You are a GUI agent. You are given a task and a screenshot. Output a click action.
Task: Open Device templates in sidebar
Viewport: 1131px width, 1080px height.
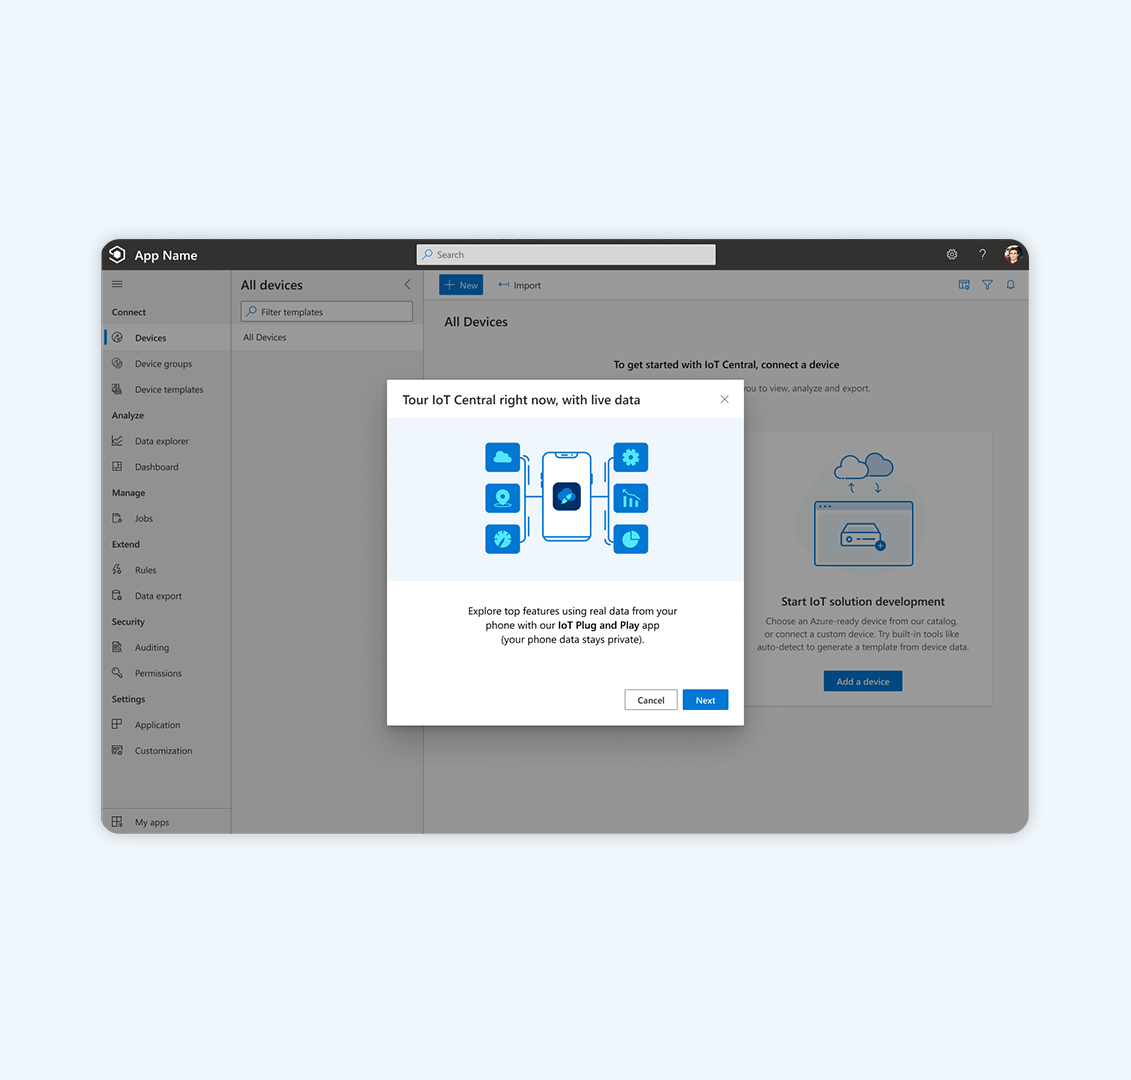[x=166, y=390]
